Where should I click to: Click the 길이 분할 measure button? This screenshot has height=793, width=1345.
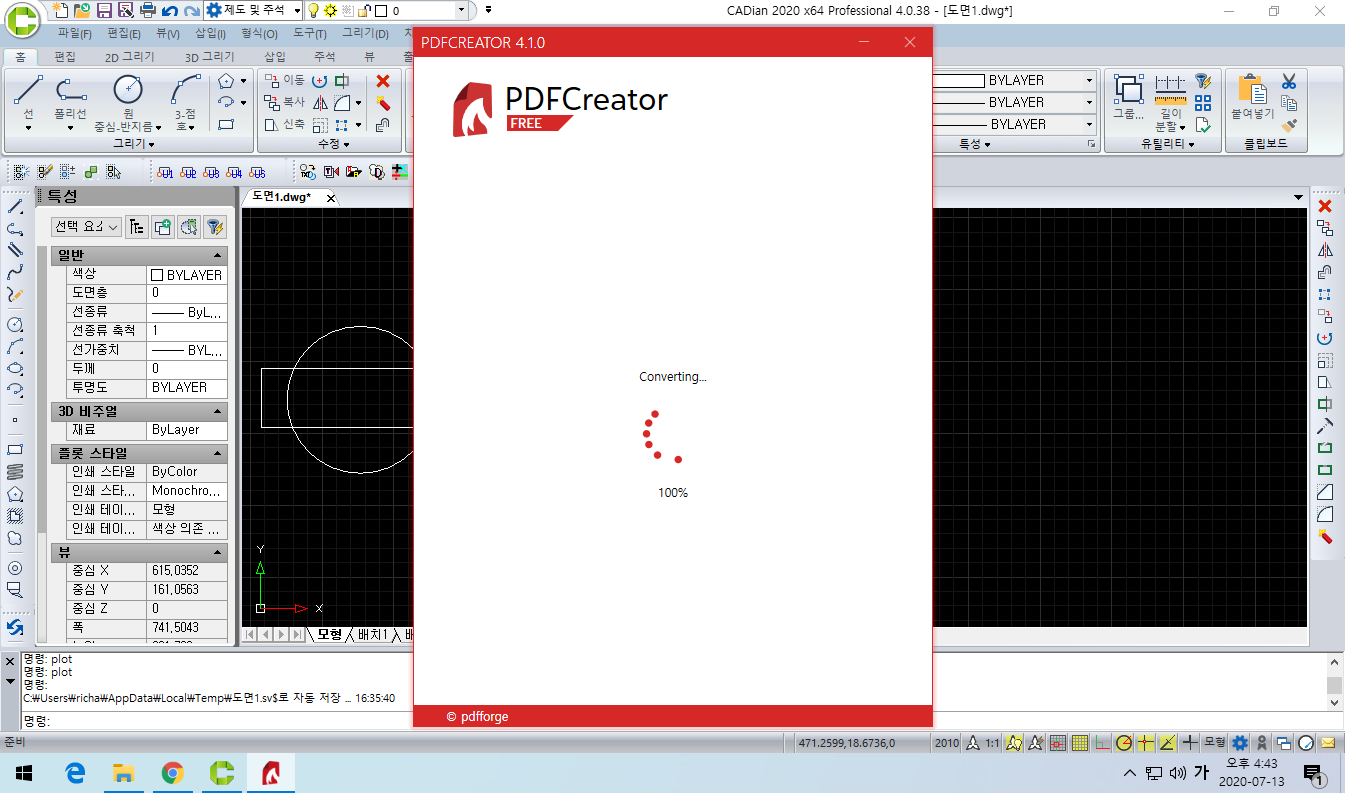(1169, 103)
